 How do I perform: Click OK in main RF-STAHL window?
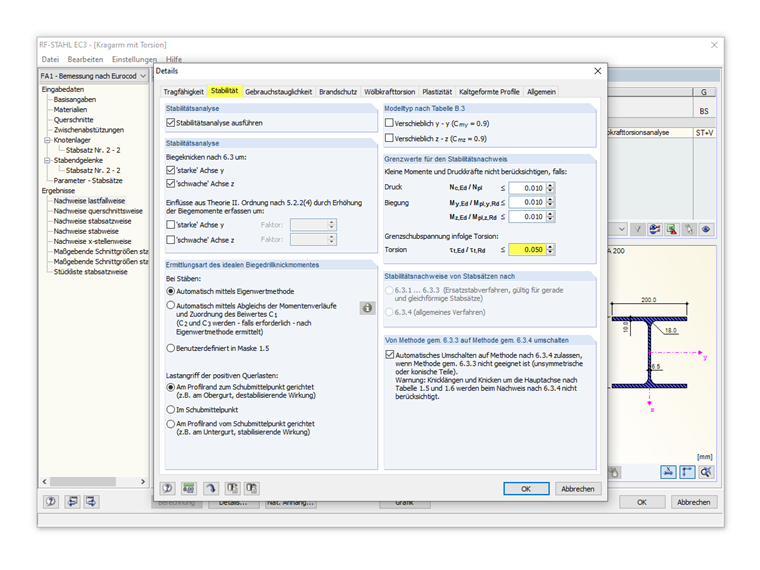pos(642,502)
